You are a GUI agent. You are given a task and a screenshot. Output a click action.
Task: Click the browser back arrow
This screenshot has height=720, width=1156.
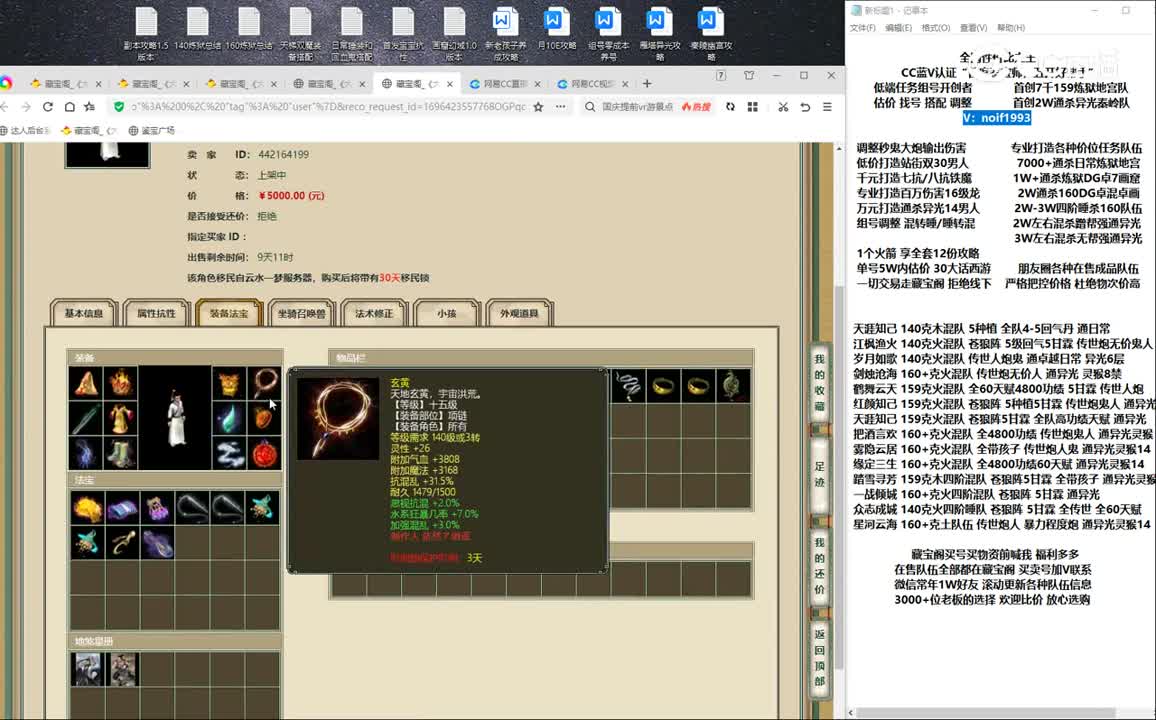point(5,107)
